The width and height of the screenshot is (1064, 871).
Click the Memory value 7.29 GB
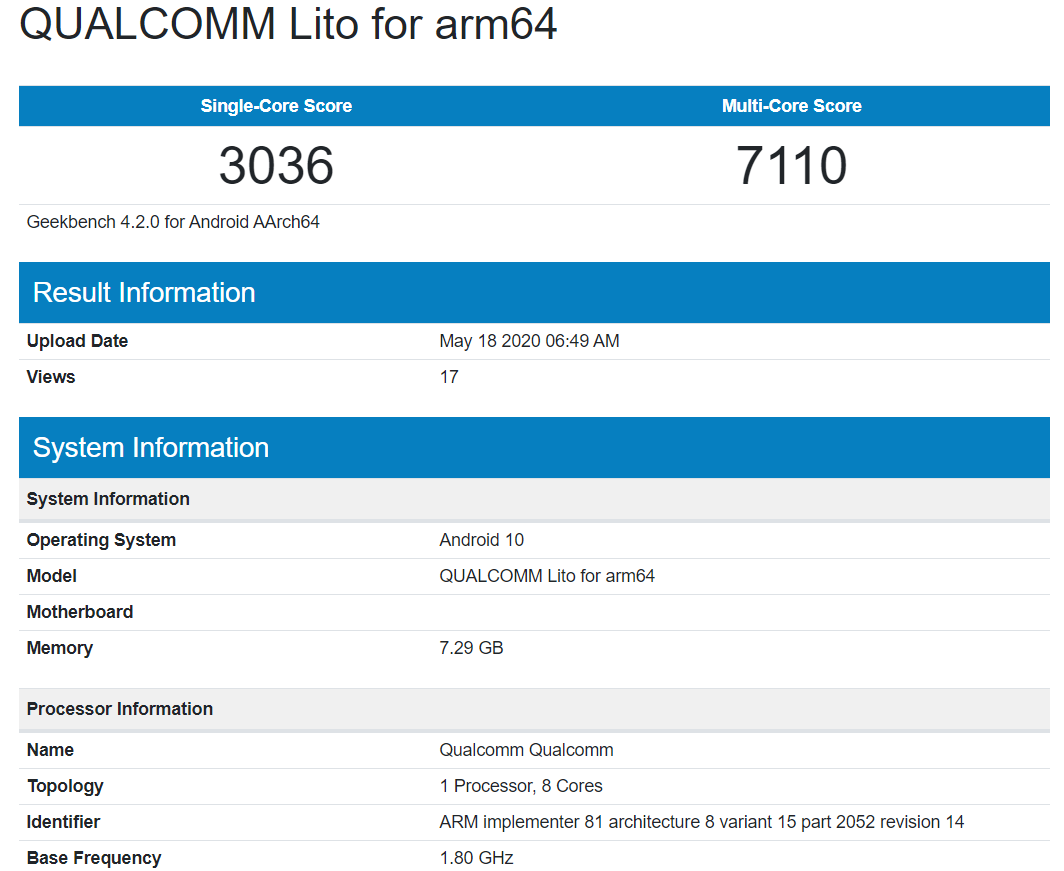(x=471, y=647)
